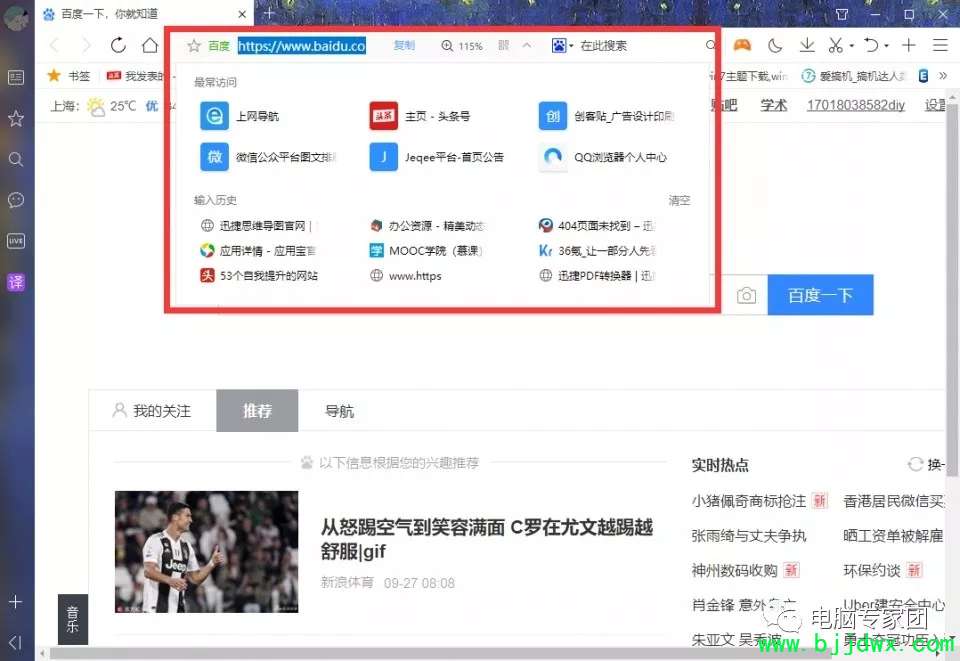This screenshot has height=661, width=960.
Task: Open hot topic 小猪佩奇商标抢注
Action: pos(748,501)
